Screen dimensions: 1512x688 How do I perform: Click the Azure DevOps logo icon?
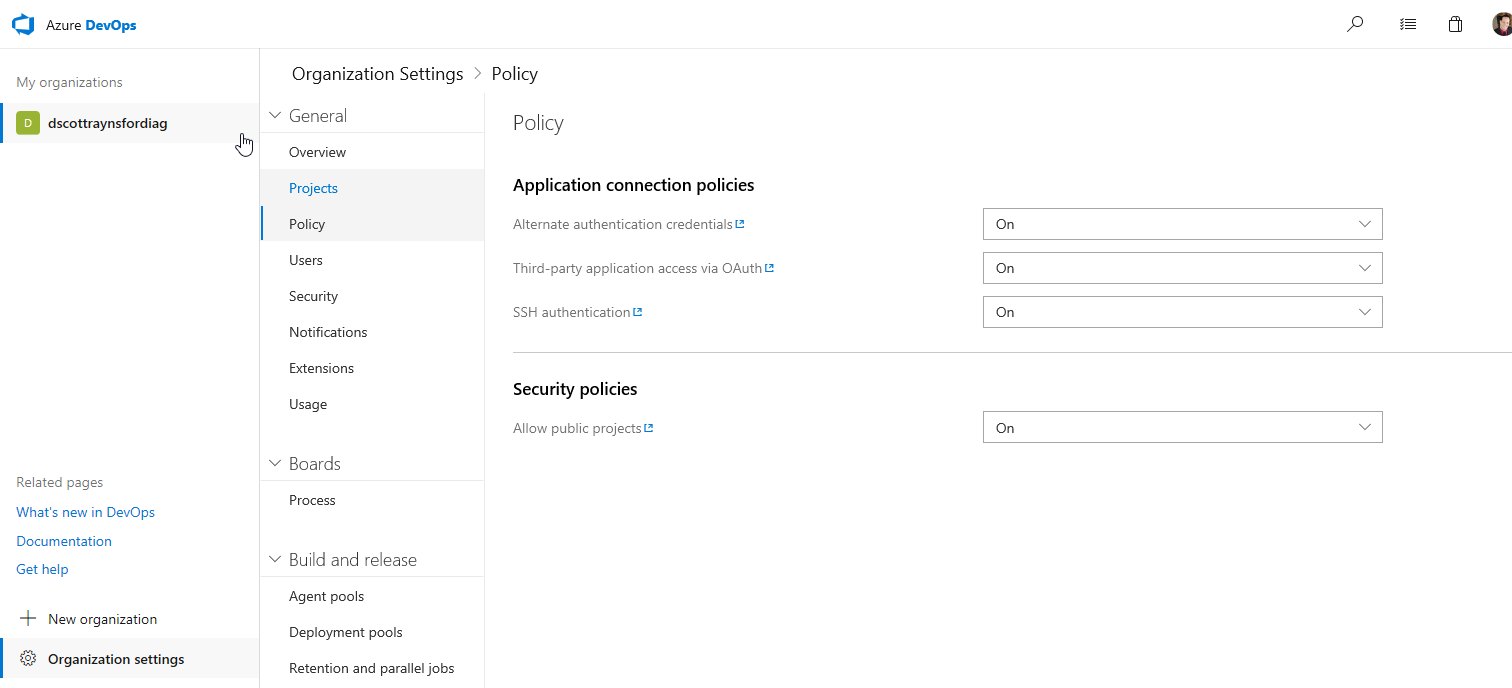[x=23, y=25]
